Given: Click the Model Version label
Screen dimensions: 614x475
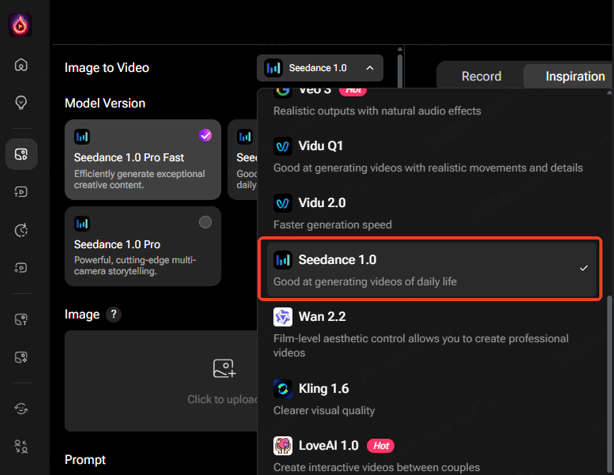Looking at the screenshot, I should point(105,103).
